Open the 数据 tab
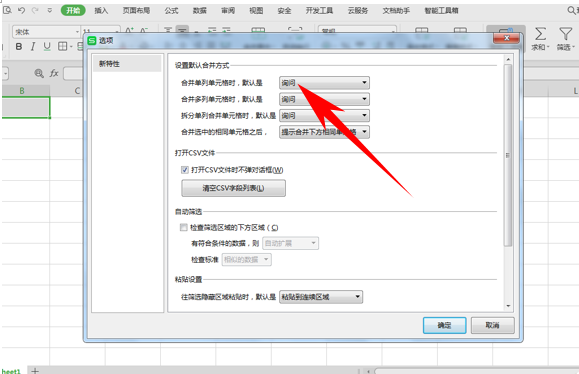 (199, 11)
